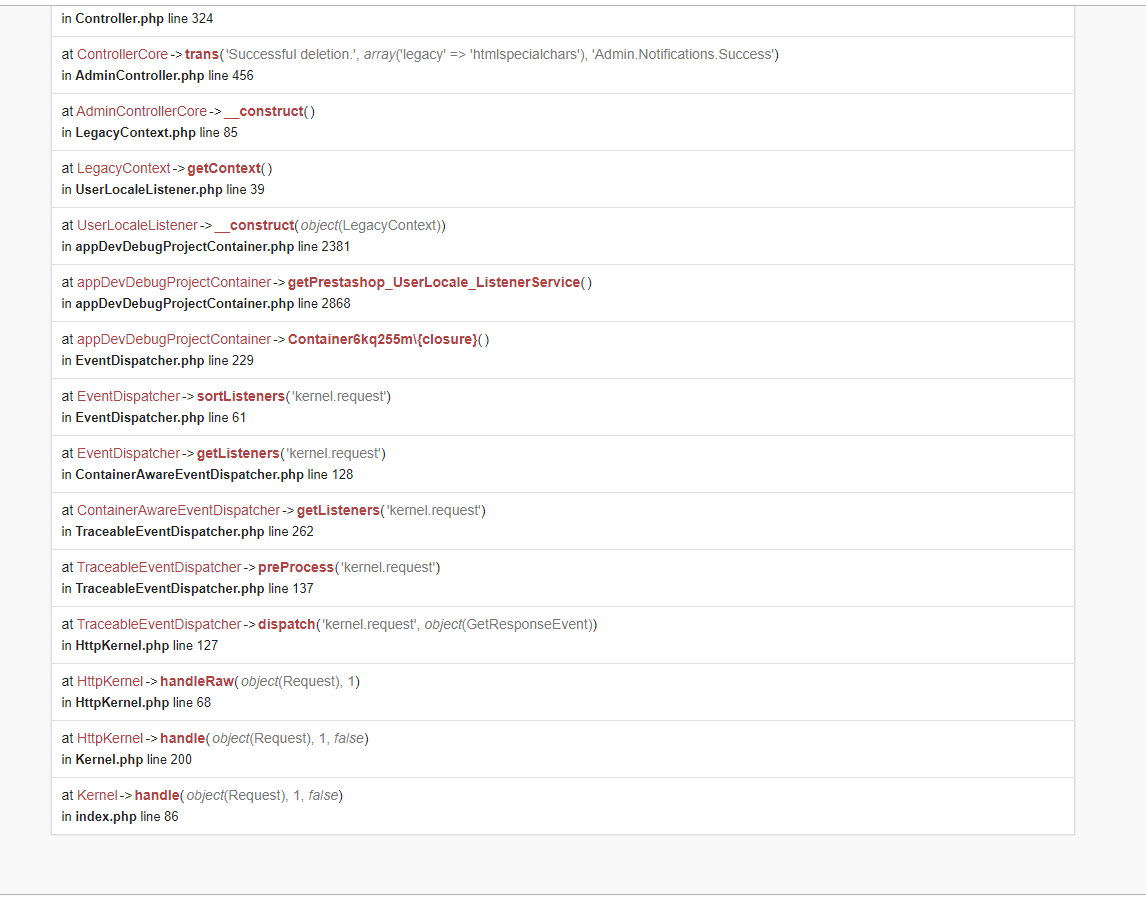The image size is (1146, 897).
Task: Click the object(LegacyContext) argument
Action: 371,225
